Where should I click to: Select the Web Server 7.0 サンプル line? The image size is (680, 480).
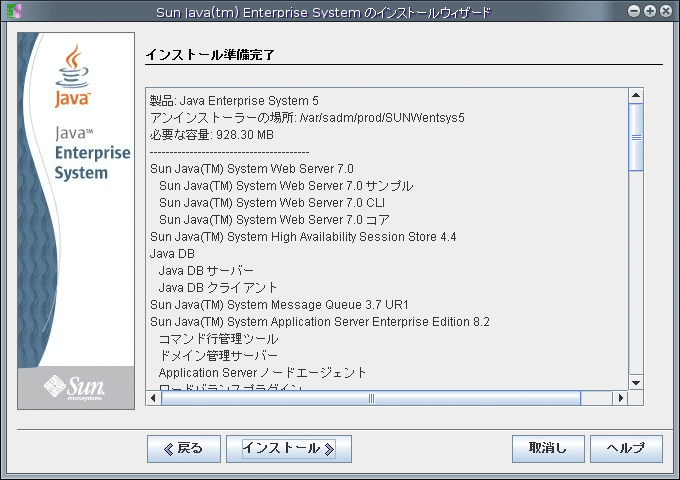click(286, 186)
